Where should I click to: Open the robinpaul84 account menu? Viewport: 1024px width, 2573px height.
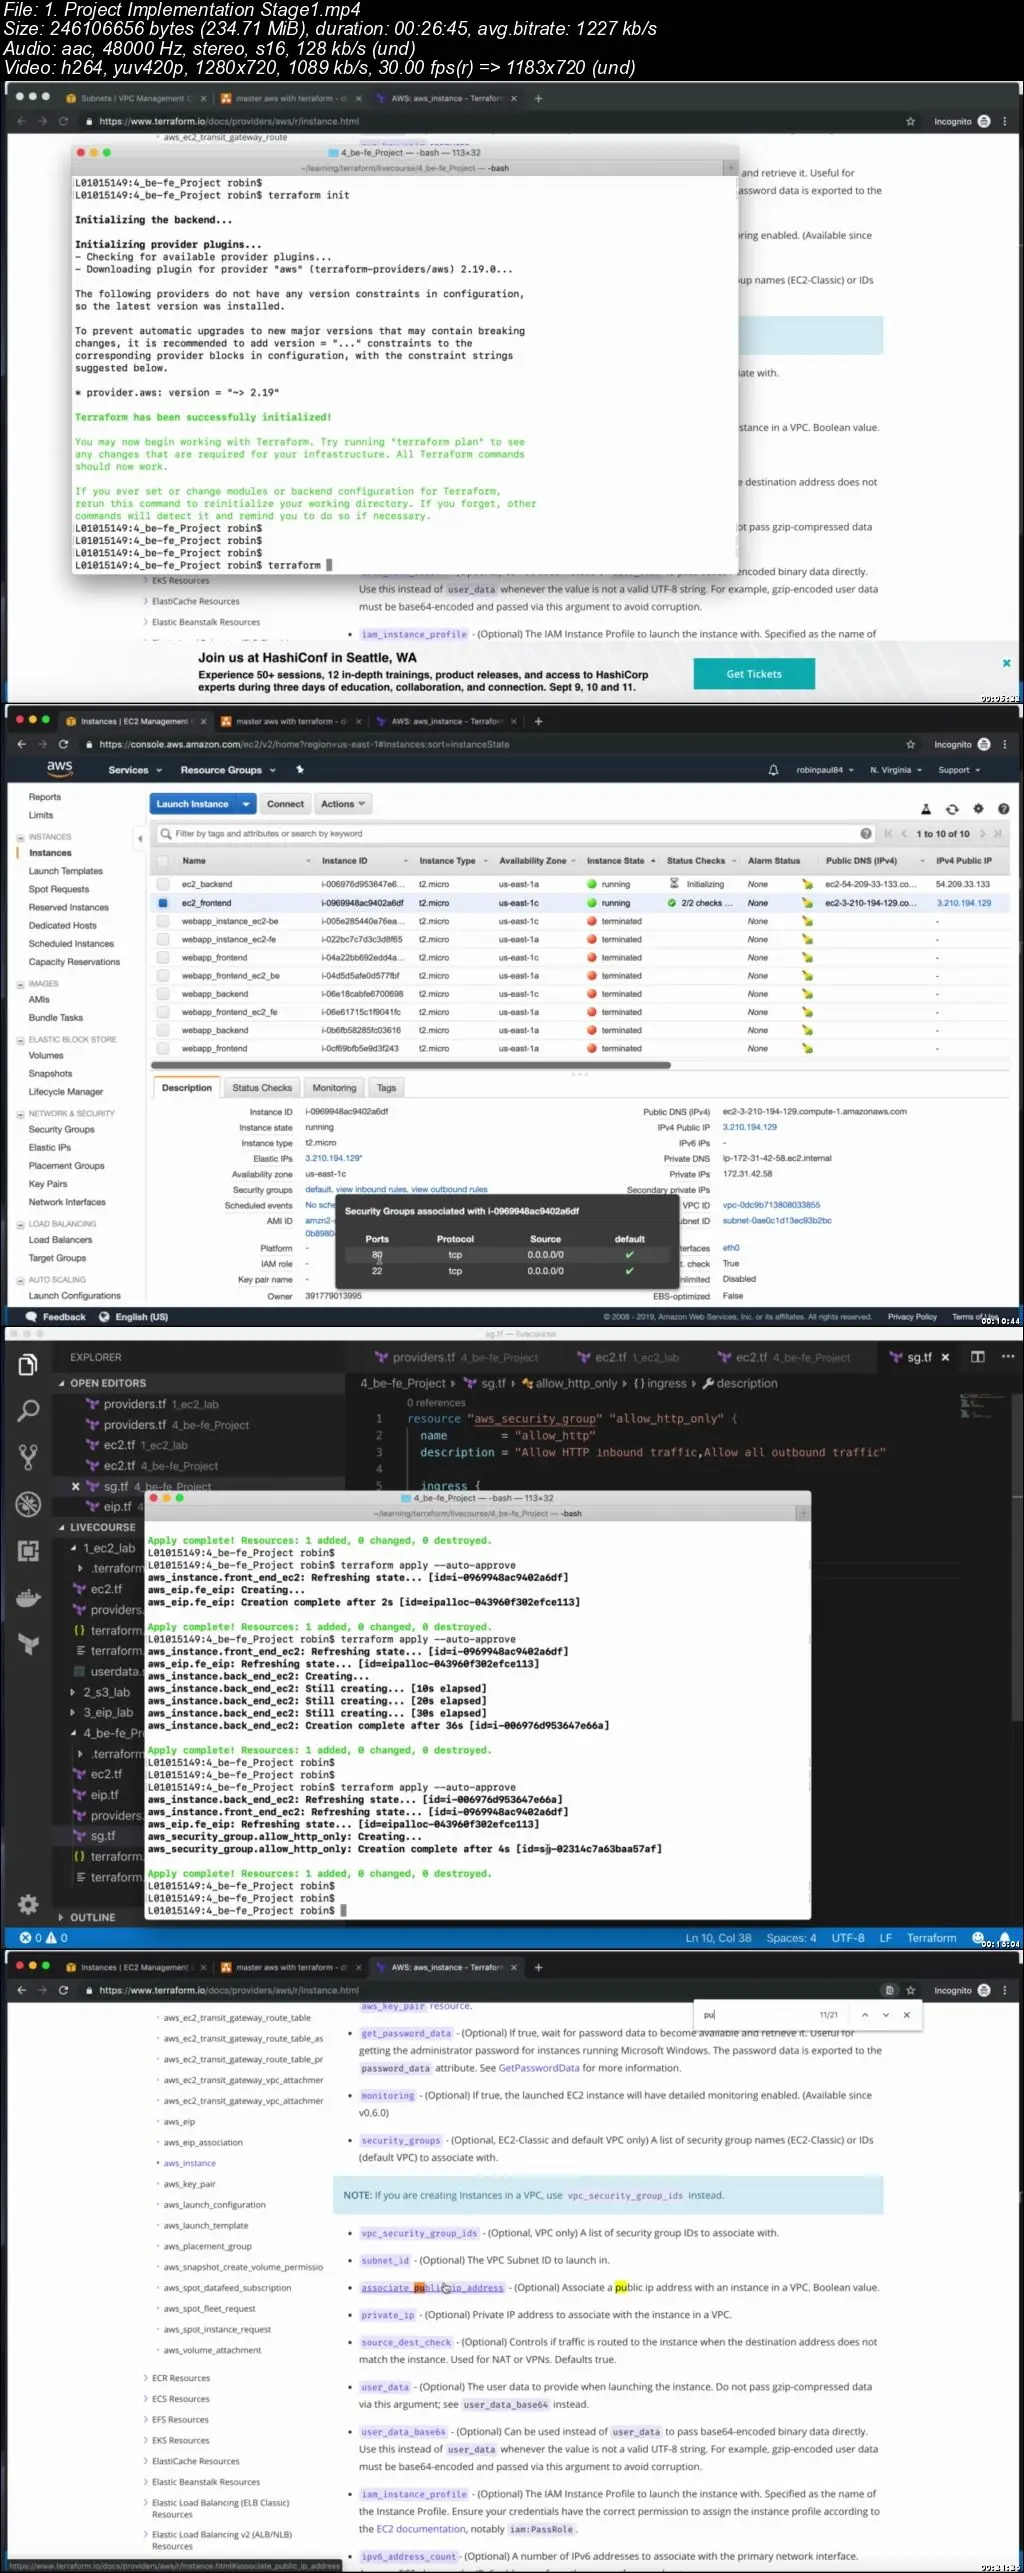(x=826, y=770)
